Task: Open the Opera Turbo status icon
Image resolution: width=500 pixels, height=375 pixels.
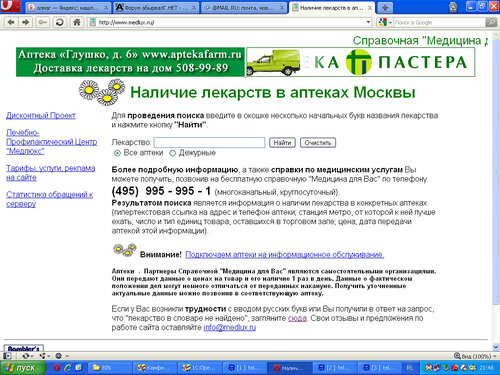Action: (x=59, y=356)
